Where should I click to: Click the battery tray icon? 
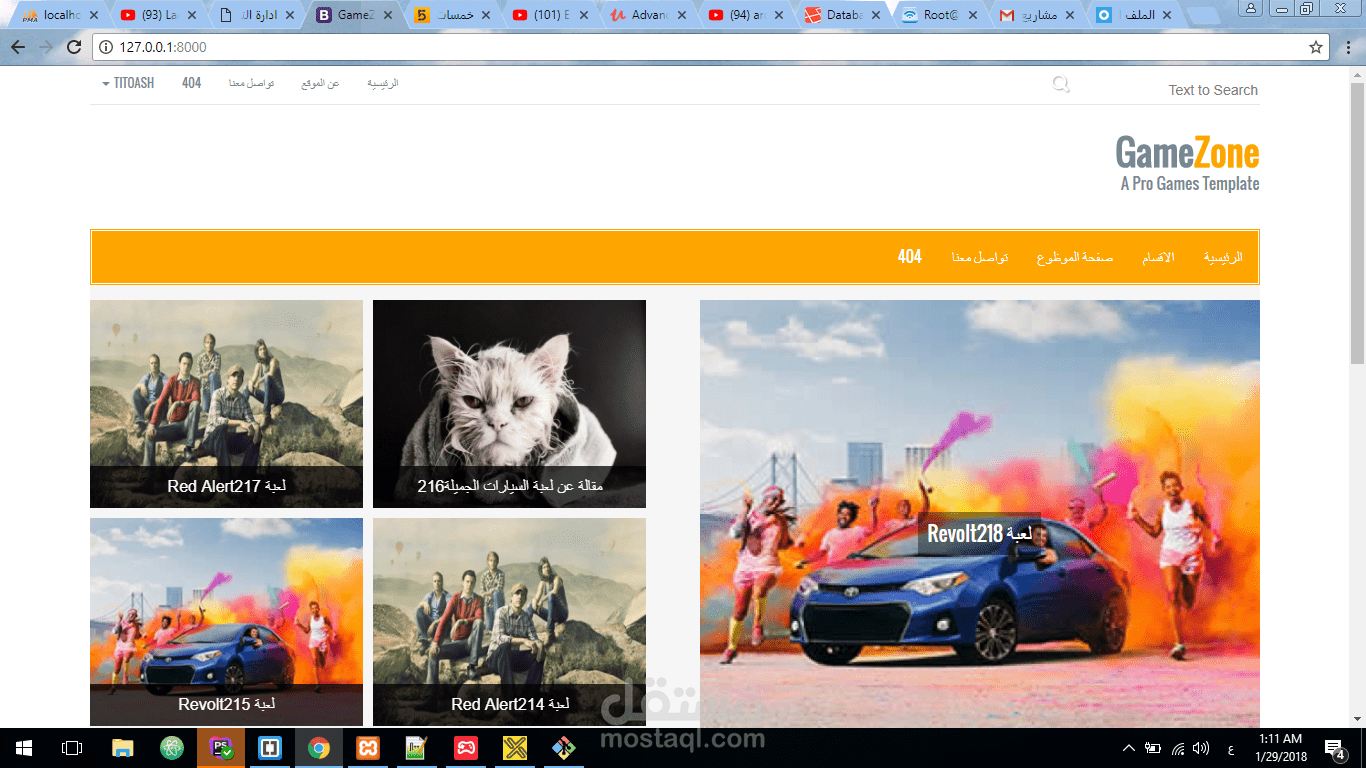[1153, 748]
